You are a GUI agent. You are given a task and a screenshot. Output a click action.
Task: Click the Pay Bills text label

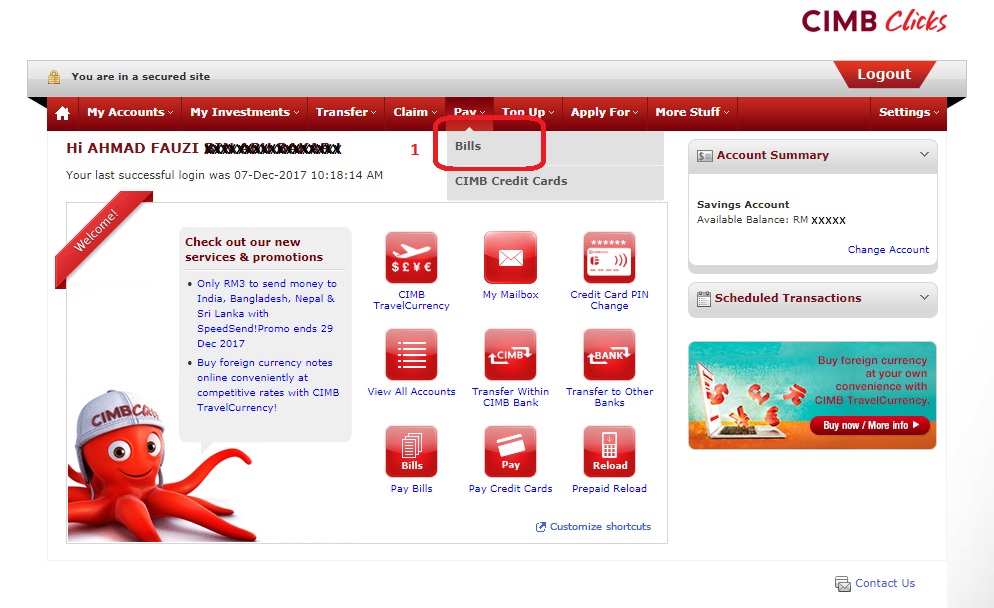point(411,489)
